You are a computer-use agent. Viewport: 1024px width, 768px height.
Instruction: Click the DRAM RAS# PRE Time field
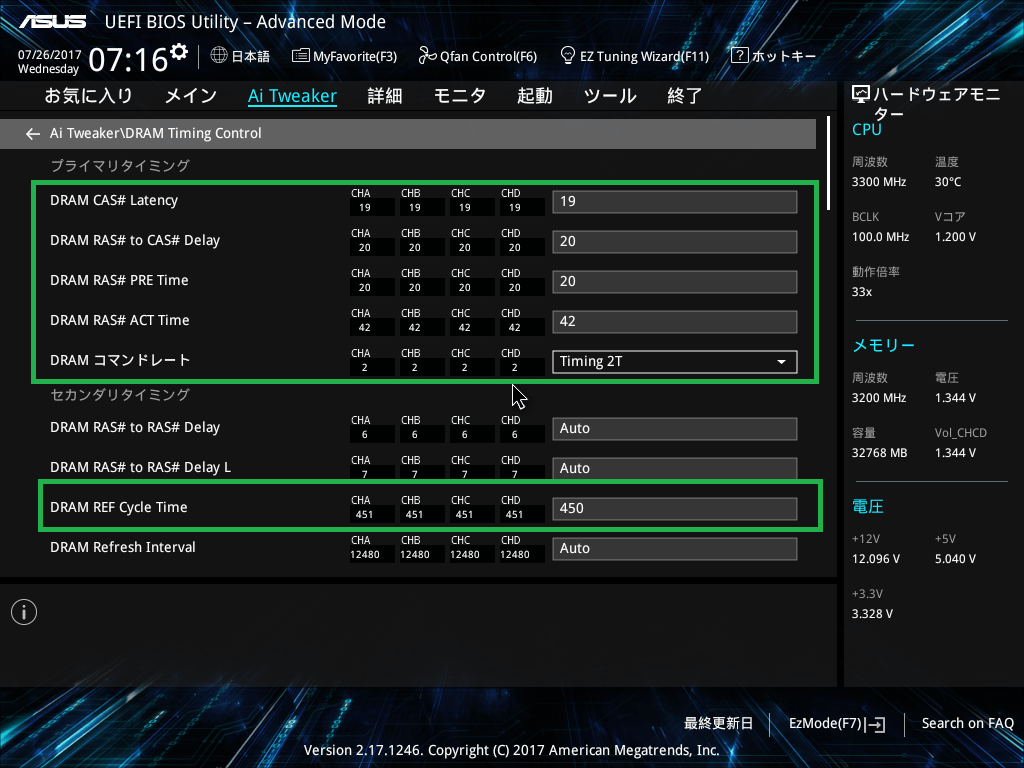[x=675, y=281]
